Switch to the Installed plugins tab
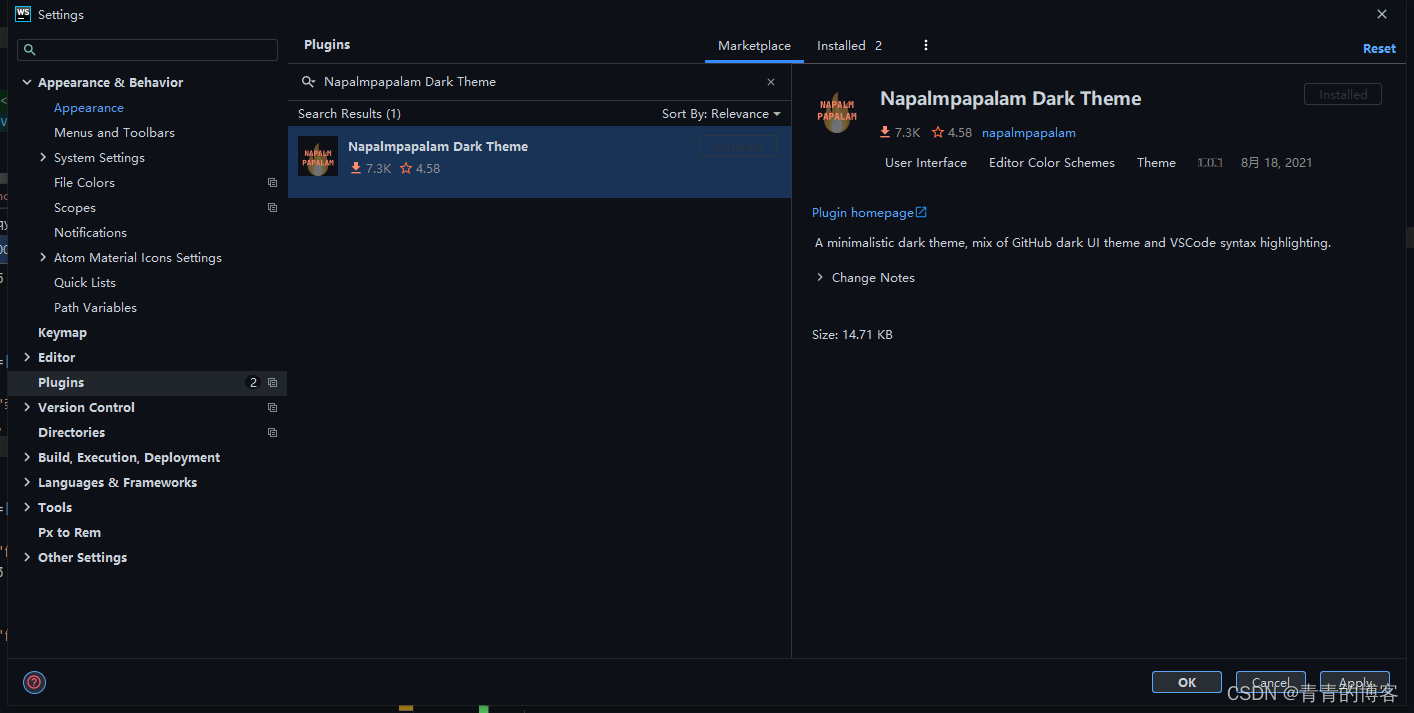The height and width of the screenshot is (713, 1414). [849, 46]
